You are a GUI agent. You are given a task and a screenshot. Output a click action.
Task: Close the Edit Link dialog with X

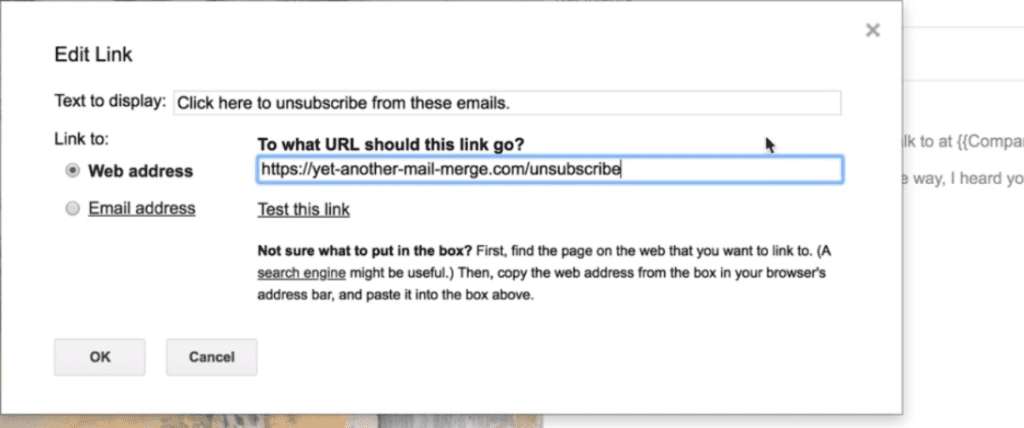[x=872, y=30]
